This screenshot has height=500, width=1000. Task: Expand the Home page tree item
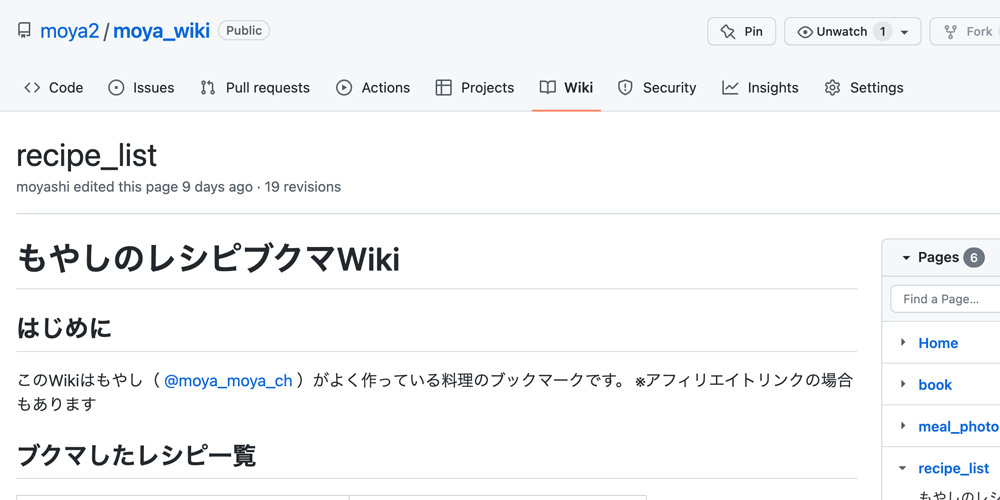[903, 343]
